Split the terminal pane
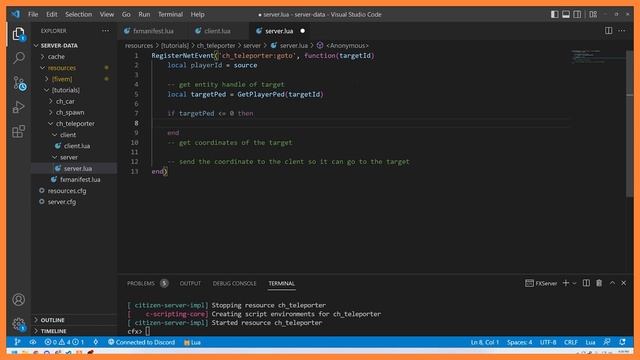Image resolution: width=640 pixels, height=360 pixels. (586, 283)
